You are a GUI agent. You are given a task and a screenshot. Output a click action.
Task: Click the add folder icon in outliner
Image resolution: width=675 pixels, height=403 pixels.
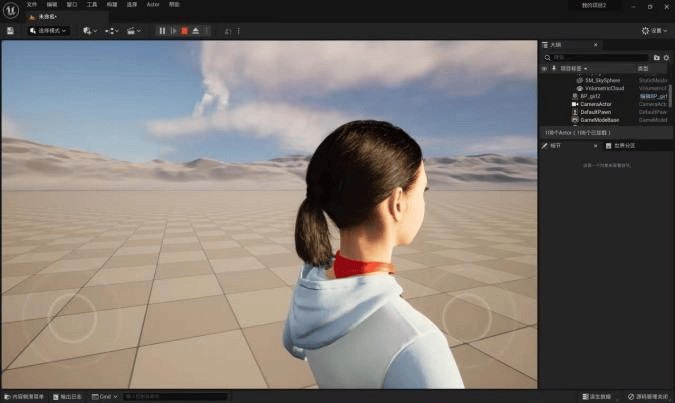point(656,57)
